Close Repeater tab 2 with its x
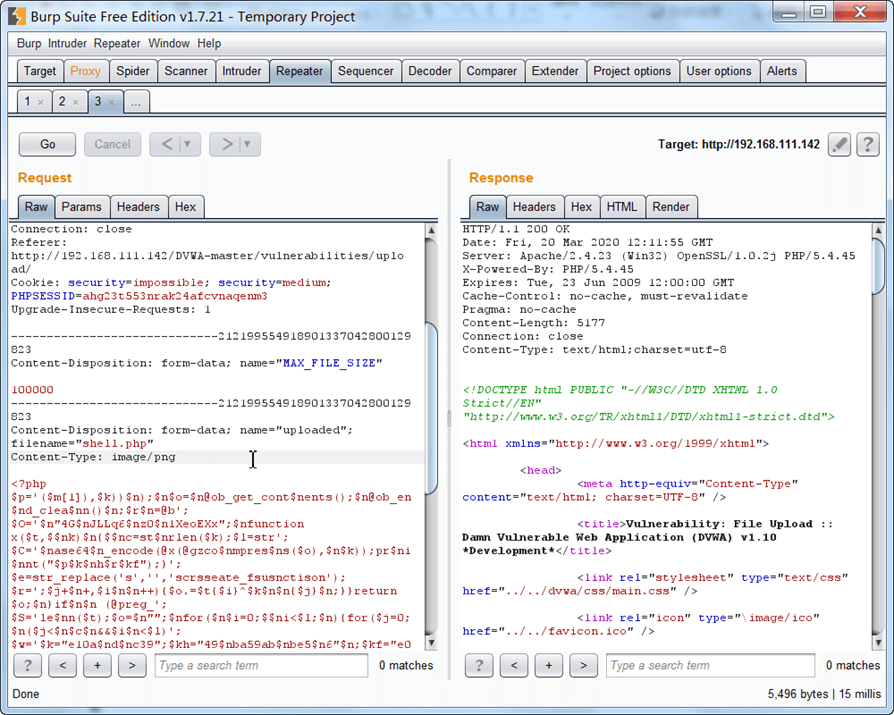The height and width of the screenshot is (715, 894). [75, 103]
